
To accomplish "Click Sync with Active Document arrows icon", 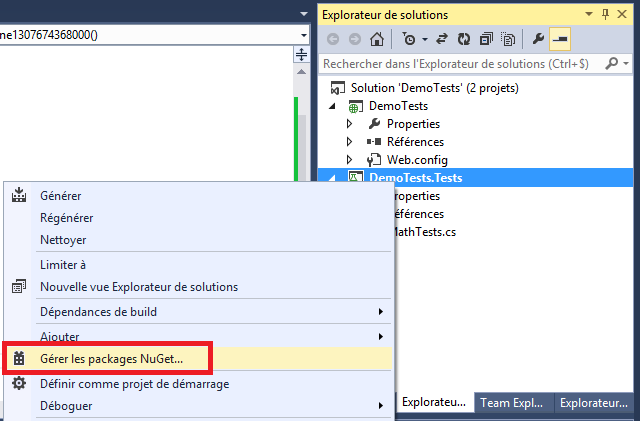I will coord(441,39).
